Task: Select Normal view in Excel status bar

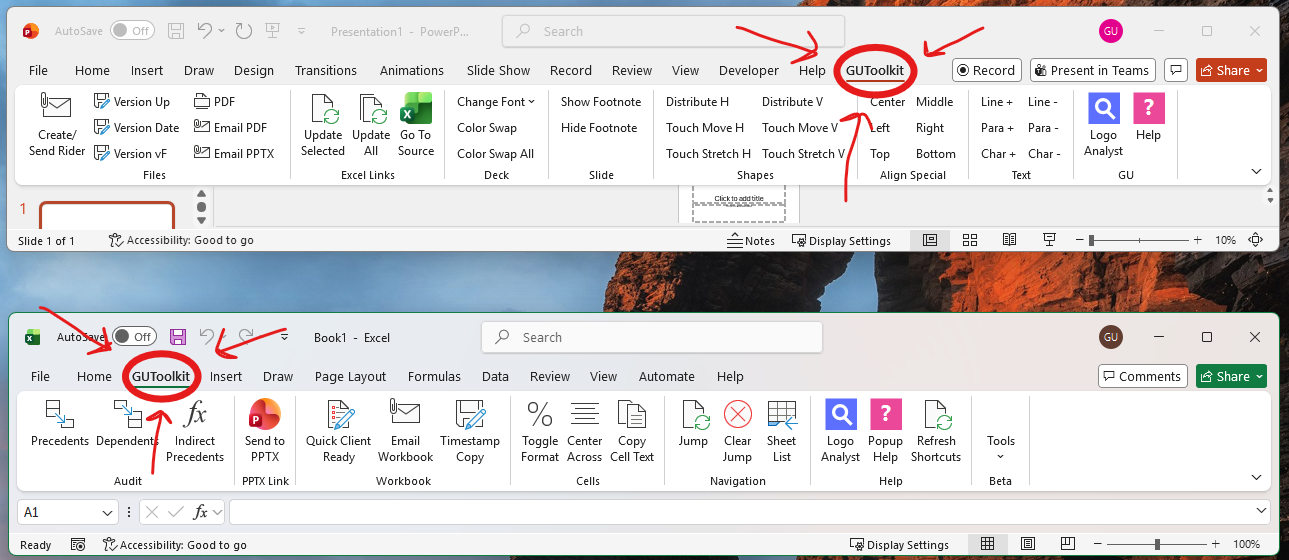Action: 987,544
